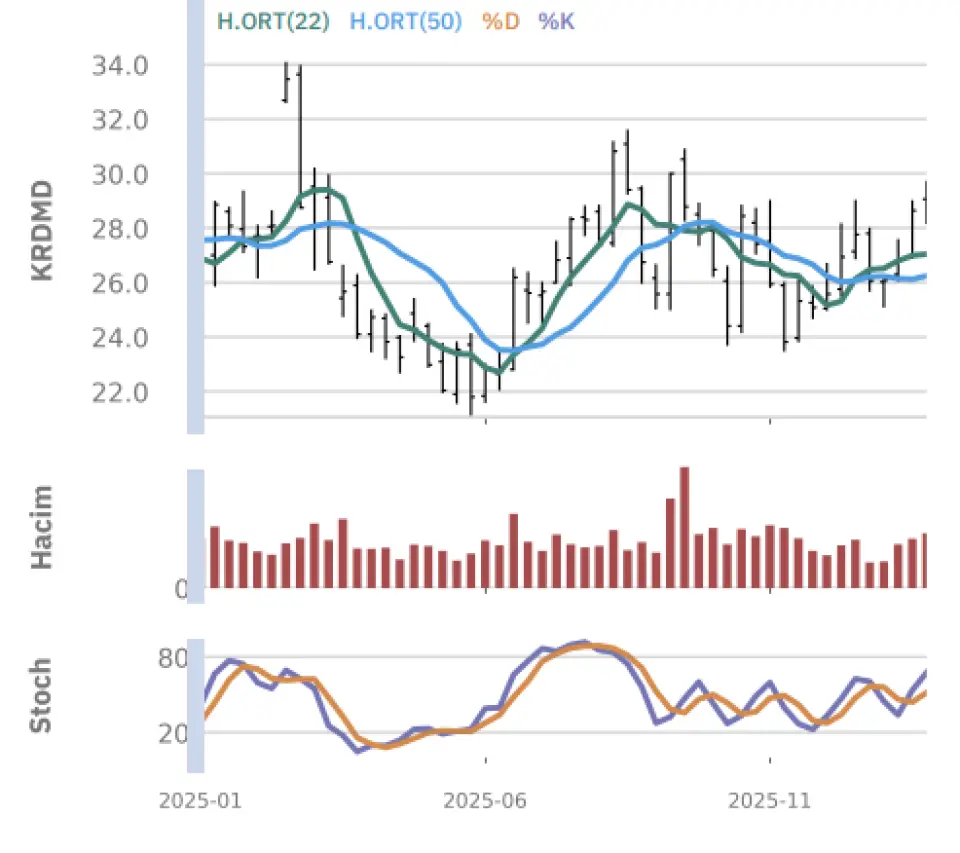The width and height of the screenshot is (960, 853).
Task: Click the blue strip beside the Stoch panel
Action: click(196, 705)
